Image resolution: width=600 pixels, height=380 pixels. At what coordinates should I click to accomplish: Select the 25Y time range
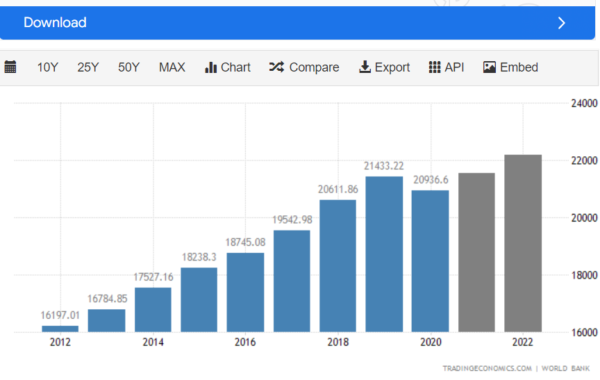click(x=88, y=67)
